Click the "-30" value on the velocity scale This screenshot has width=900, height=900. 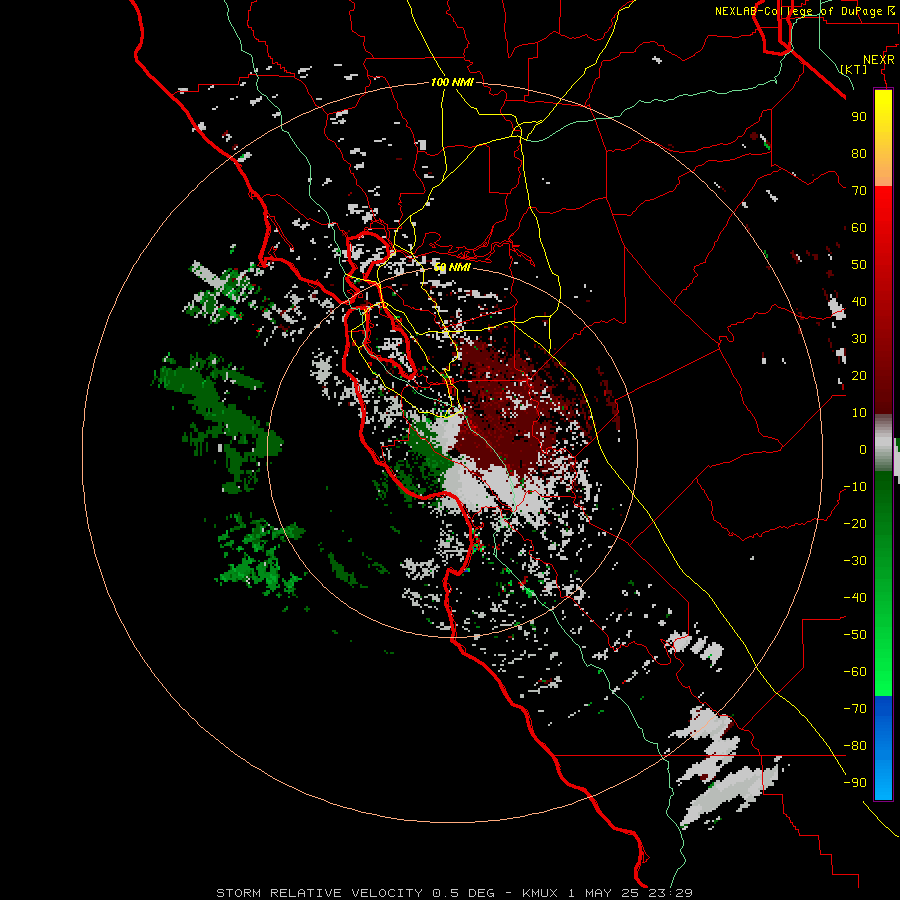(855, 561)
